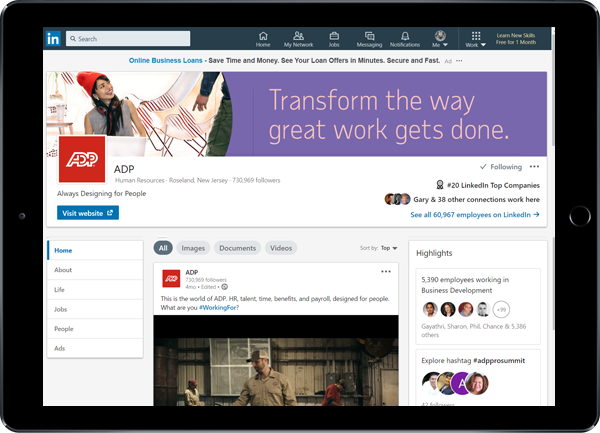Toggle the Following button for ADP

tap(501, 167)
